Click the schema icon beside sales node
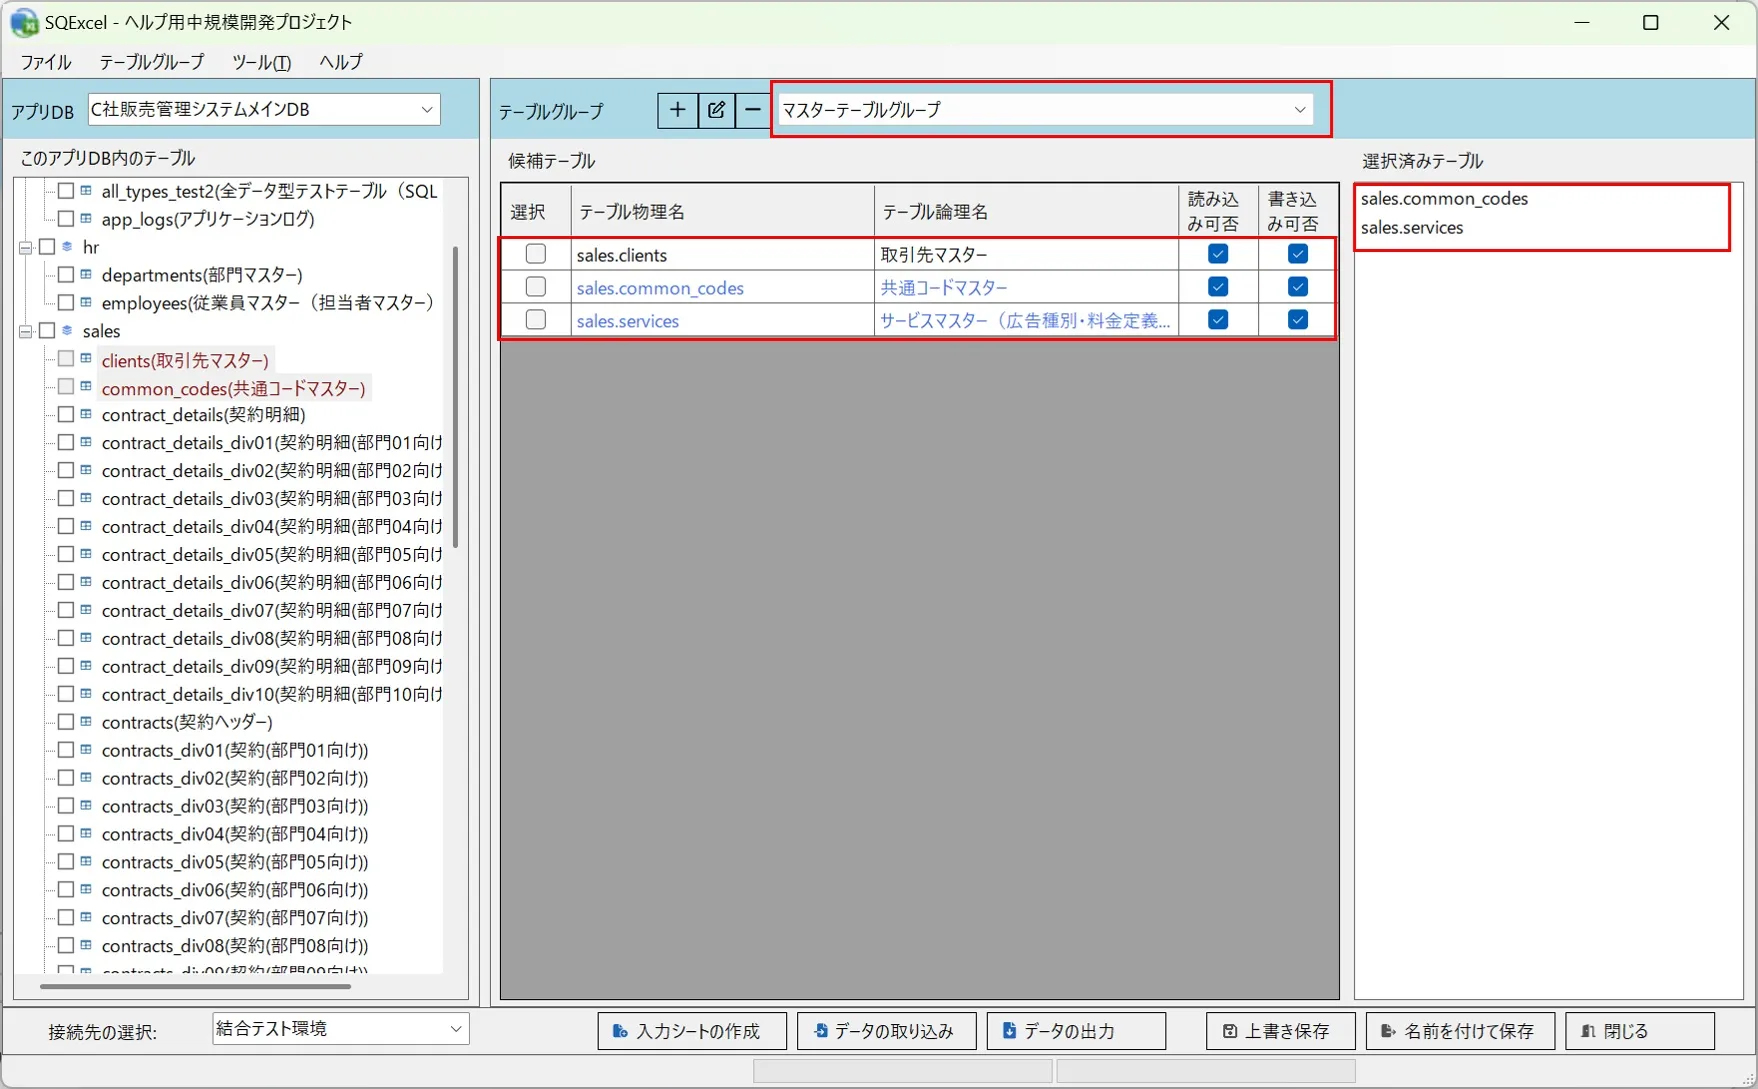 coord(67,330)
